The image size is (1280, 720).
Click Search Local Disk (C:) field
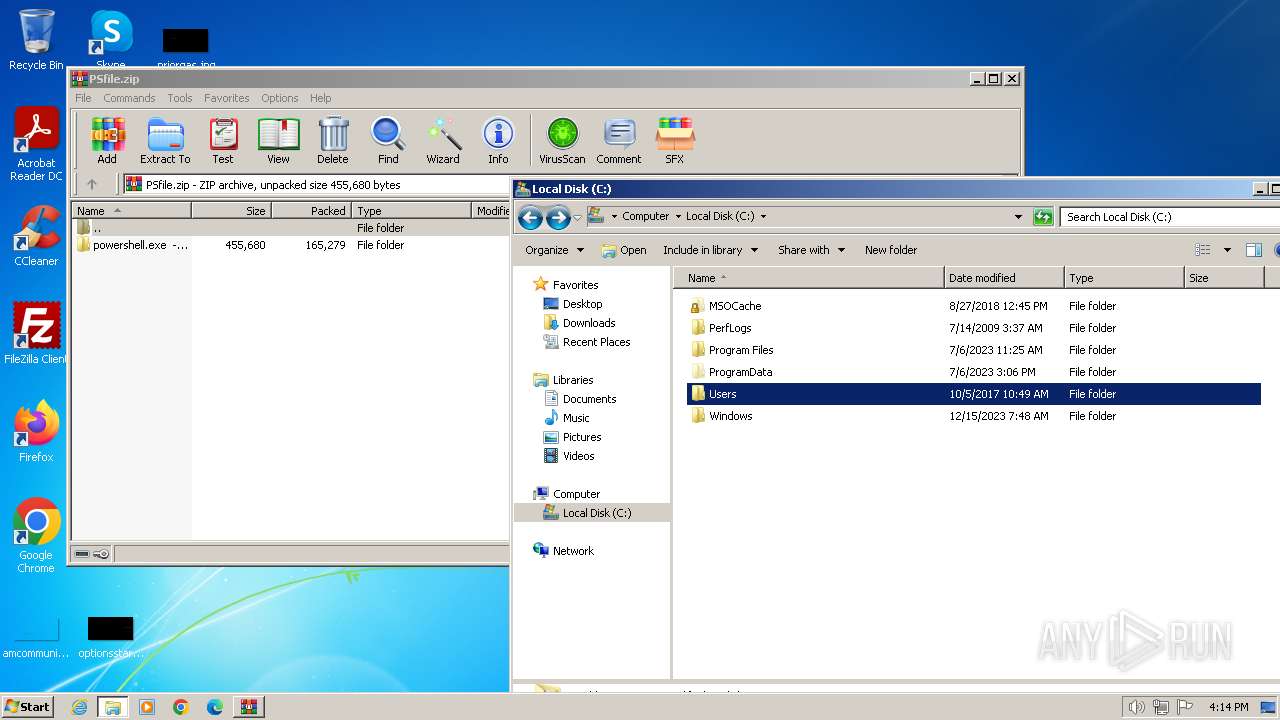(x=1171, y=216)
